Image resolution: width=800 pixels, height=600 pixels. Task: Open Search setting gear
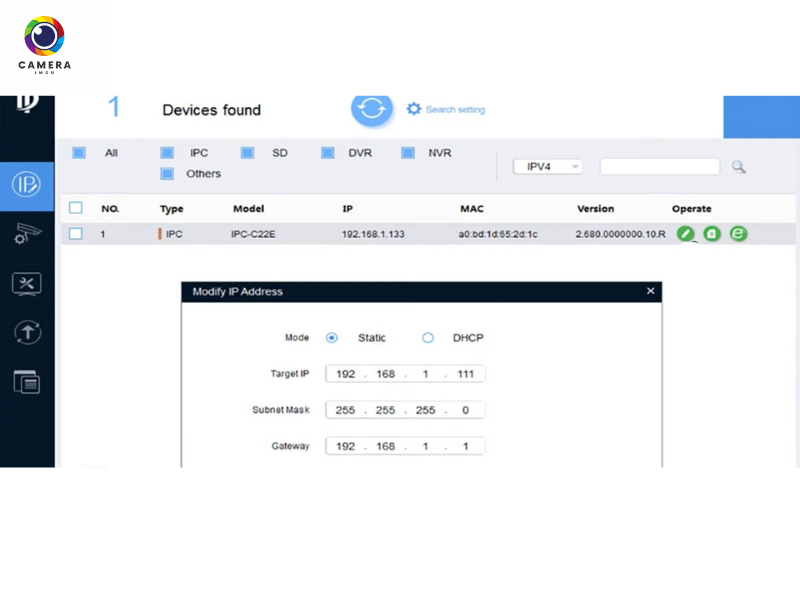[414, 108]
